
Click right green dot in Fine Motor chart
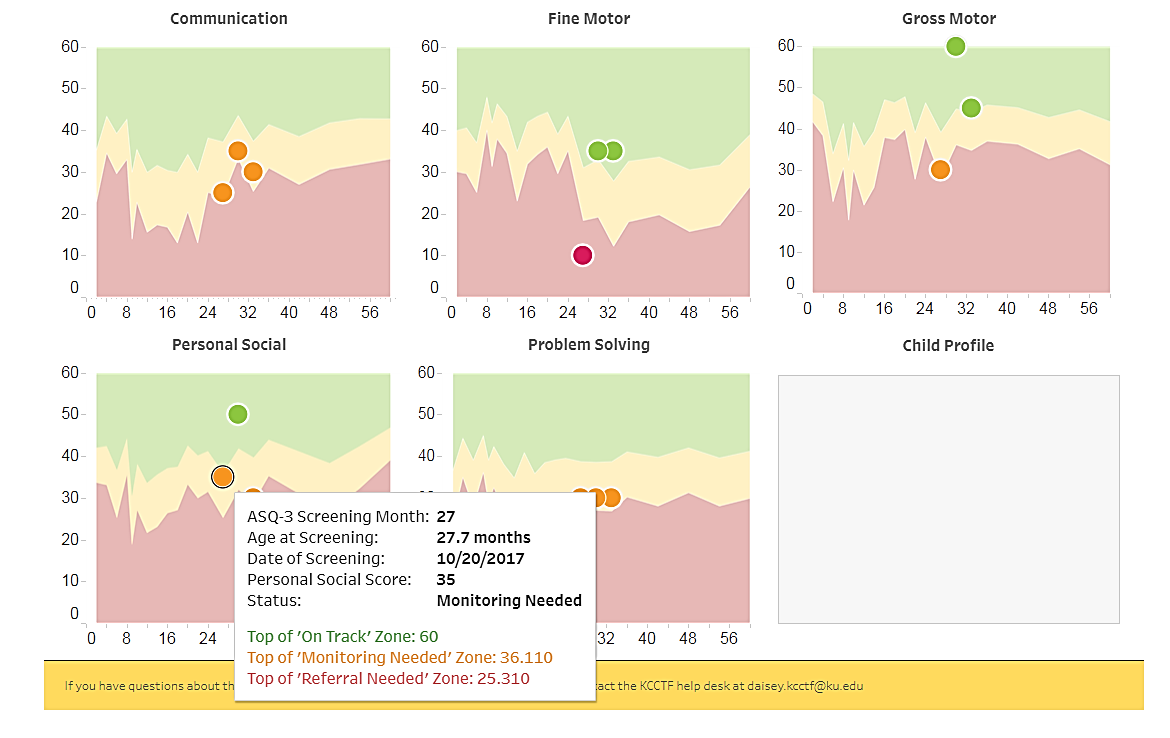tap(613, 151)
